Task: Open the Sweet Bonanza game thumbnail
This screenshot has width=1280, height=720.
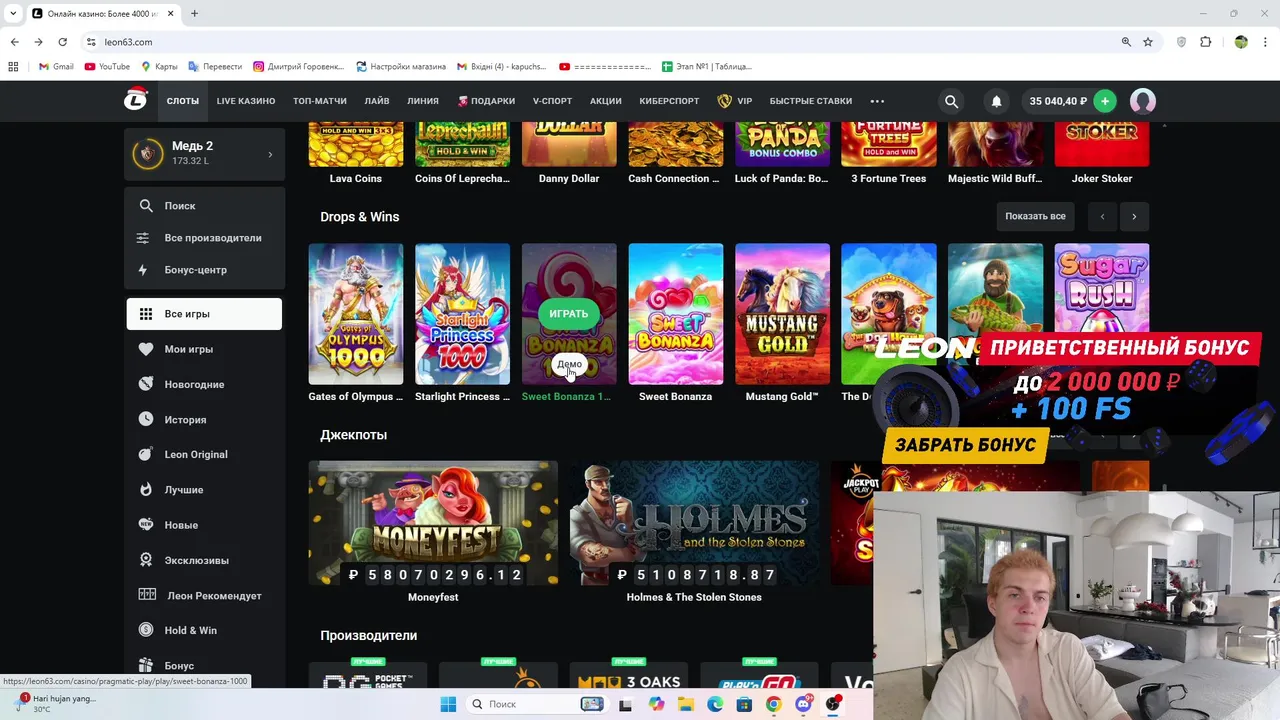Action: (x=676, y=314)
